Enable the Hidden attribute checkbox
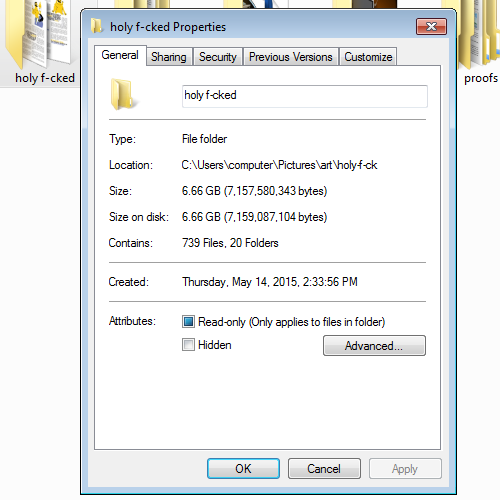Image resolution: width=500 pixels, height=500 pixels. click(x=188, y=345)
